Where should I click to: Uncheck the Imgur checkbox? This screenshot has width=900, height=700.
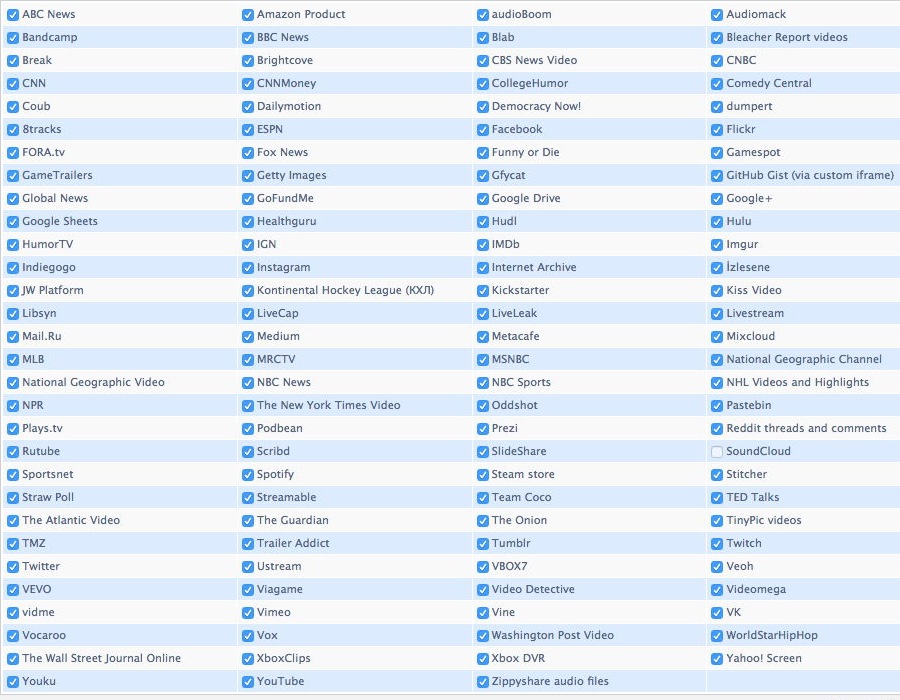coord(717,245)
